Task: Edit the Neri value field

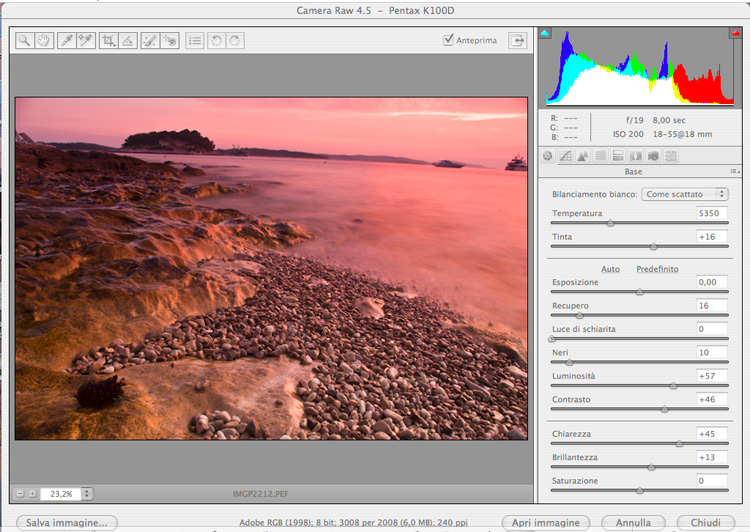Action: pos(712,352)
